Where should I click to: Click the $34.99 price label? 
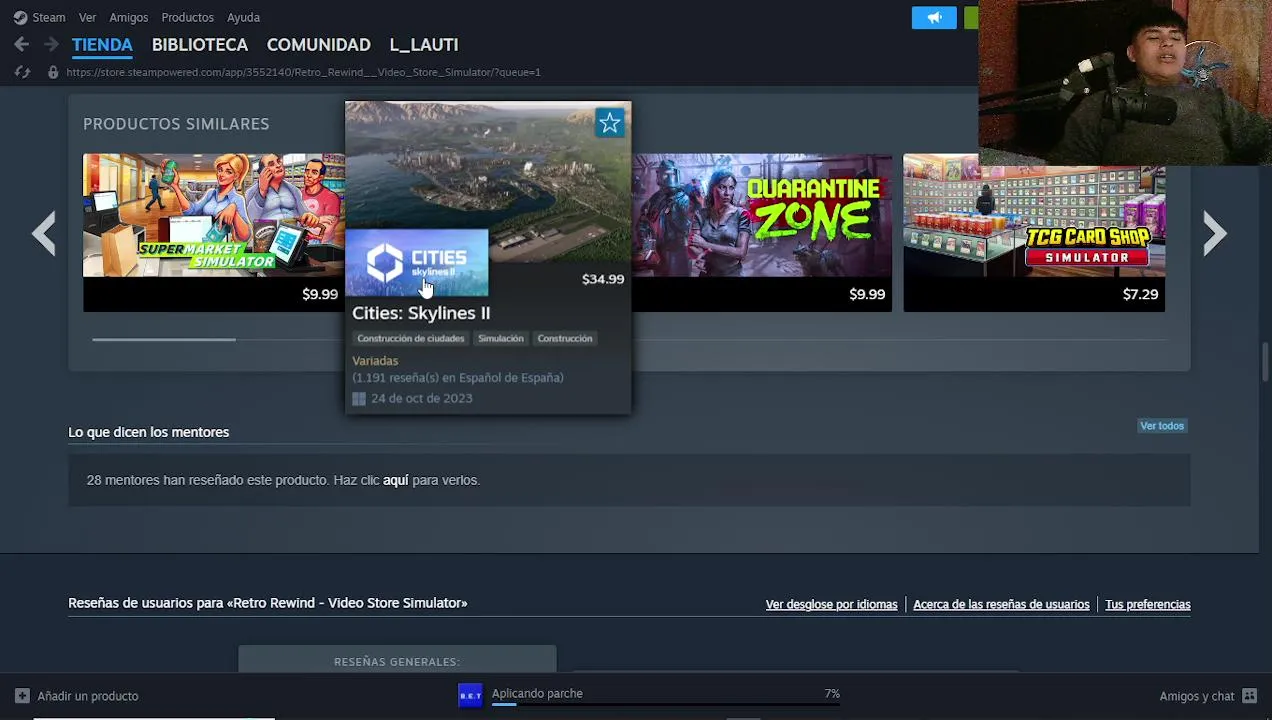click(603, 279)
